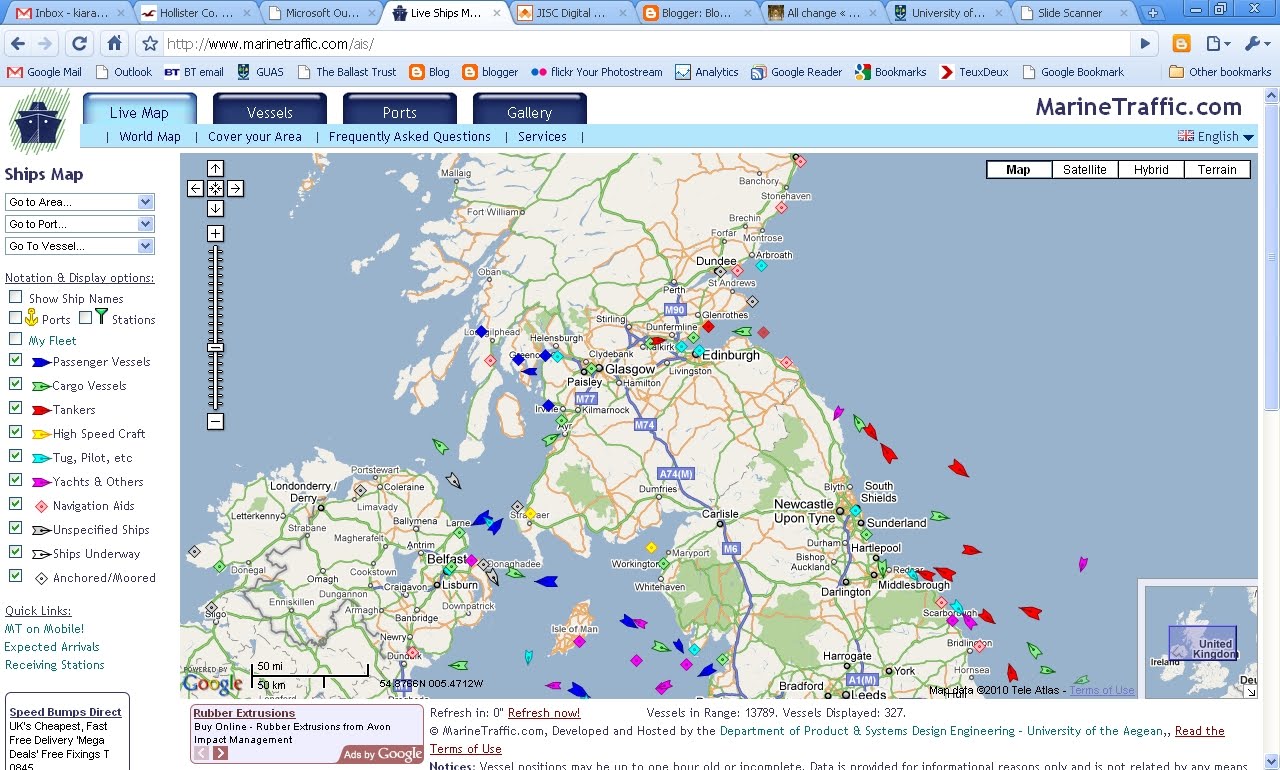The image size is (1280, 770).
Task: Enable the Stations checkbox
Action: tap(85, 318)
